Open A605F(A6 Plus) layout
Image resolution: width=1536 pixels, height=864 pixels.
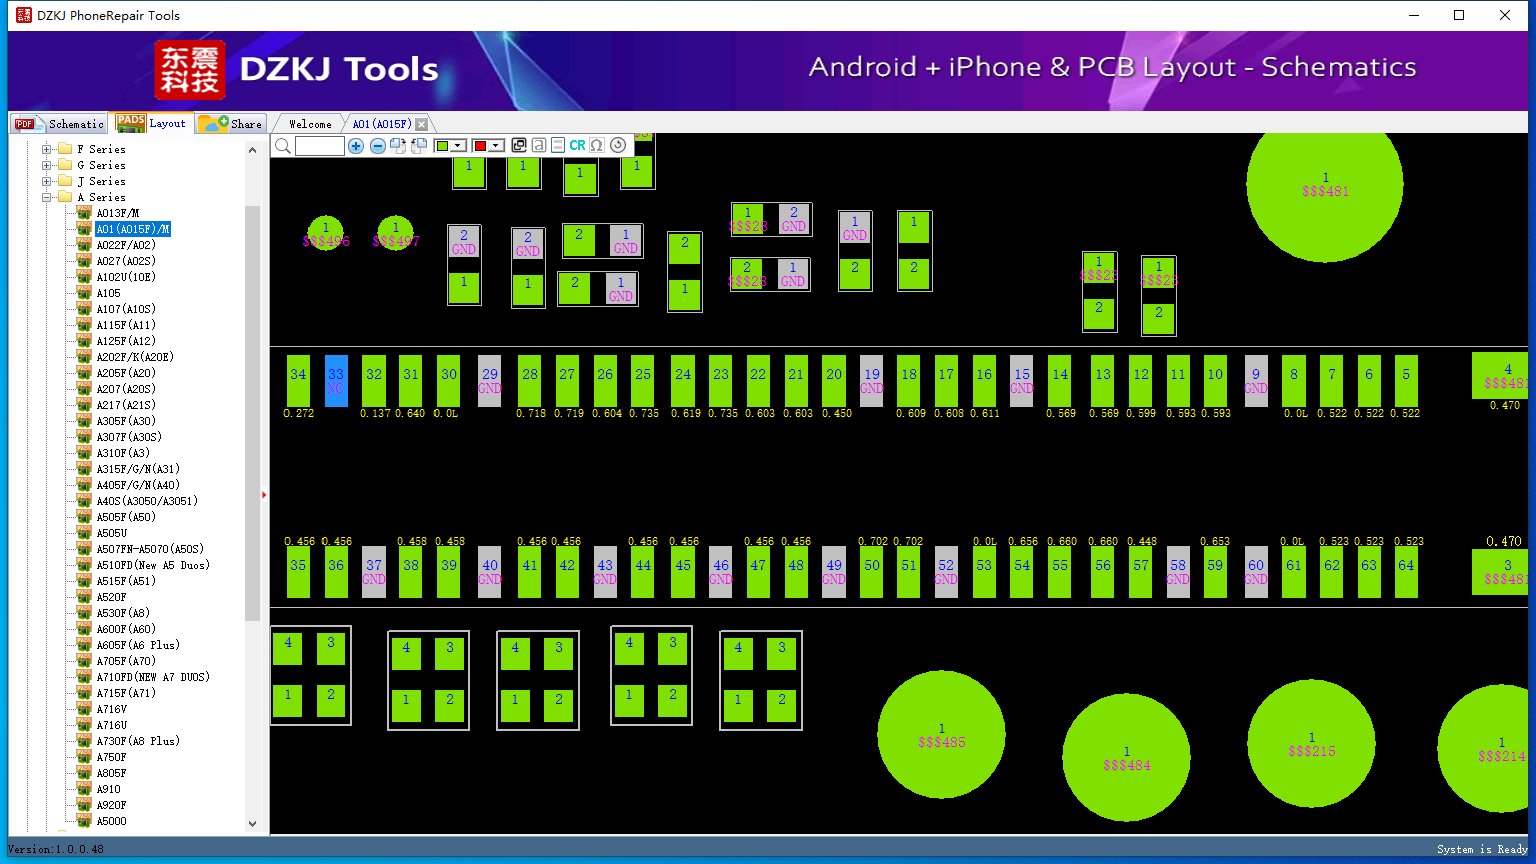click(138, 645)
